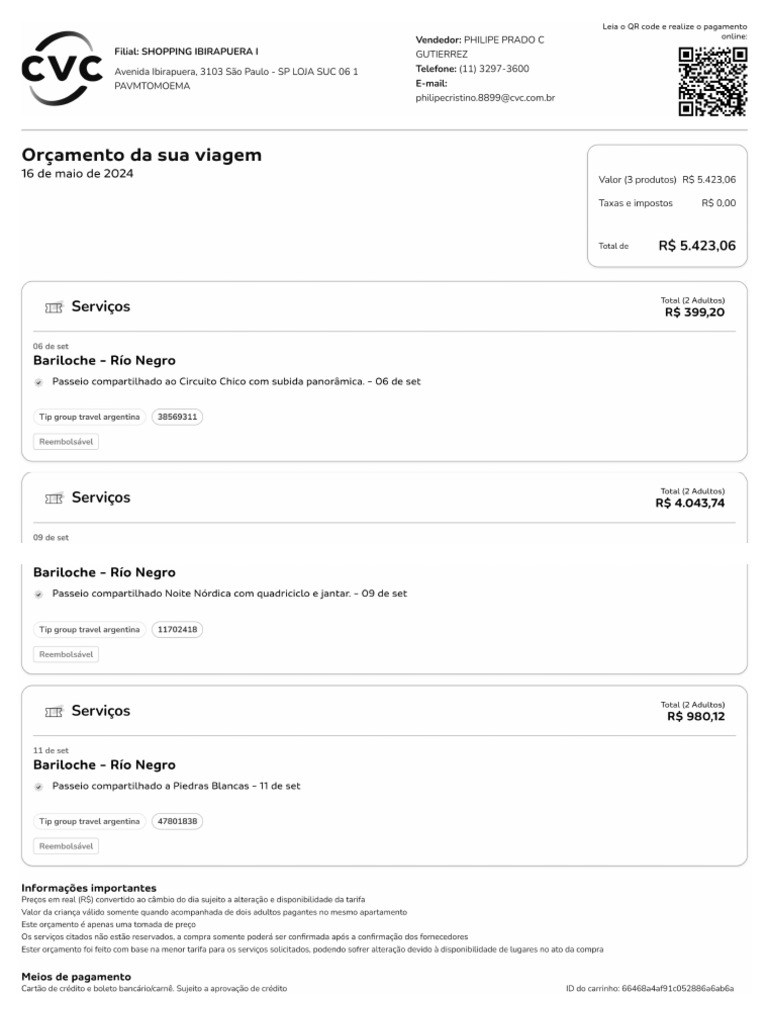Click the 38569311 code badge

point(177,417)
